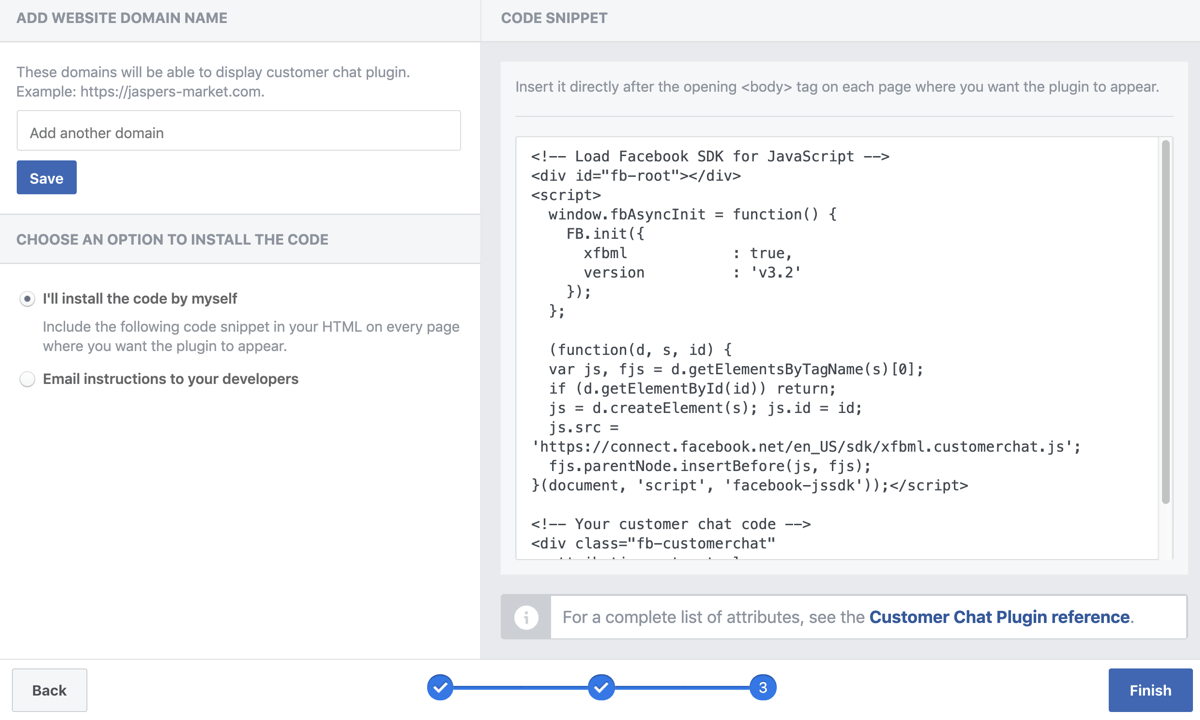This screenshot has height=720, width=1200.
Task: Click the "Example: https://jaspers-market.com." text
Action: 140,92
